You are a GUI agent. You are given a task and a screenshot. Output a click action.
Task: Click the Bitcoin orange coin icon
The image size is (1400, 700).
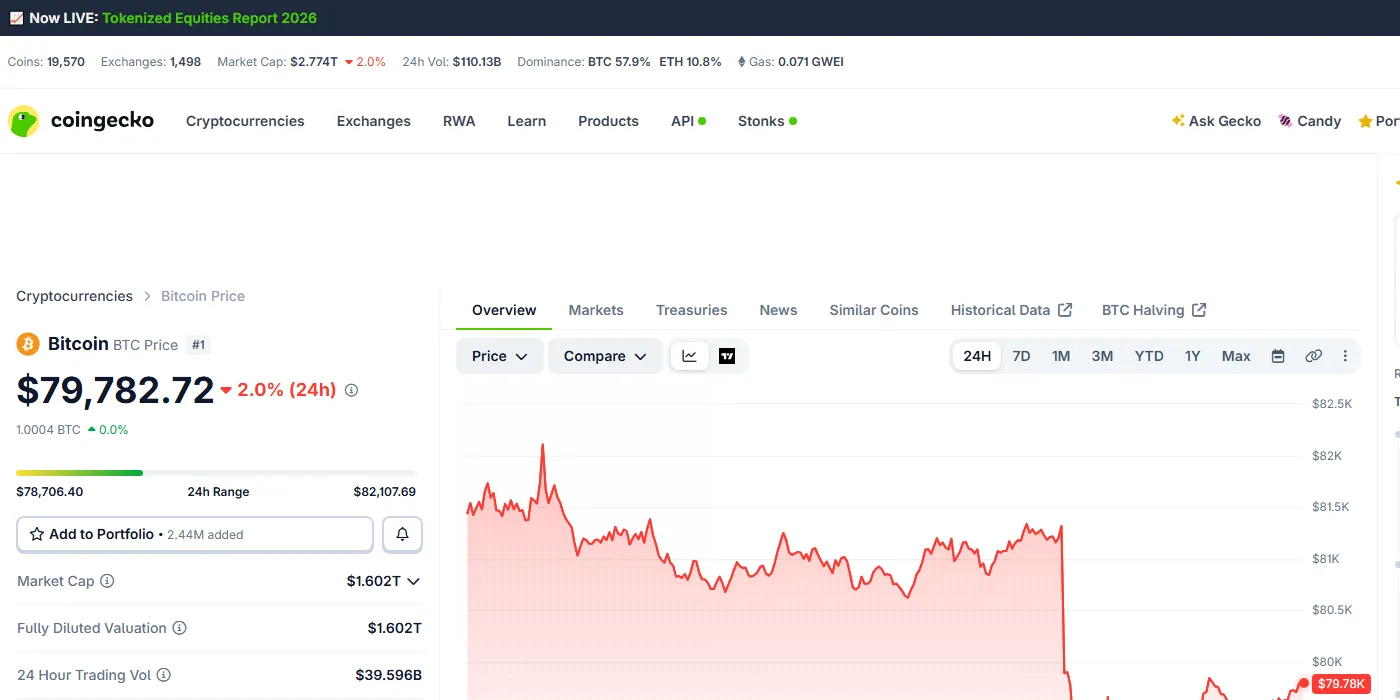tap(28, 344)
